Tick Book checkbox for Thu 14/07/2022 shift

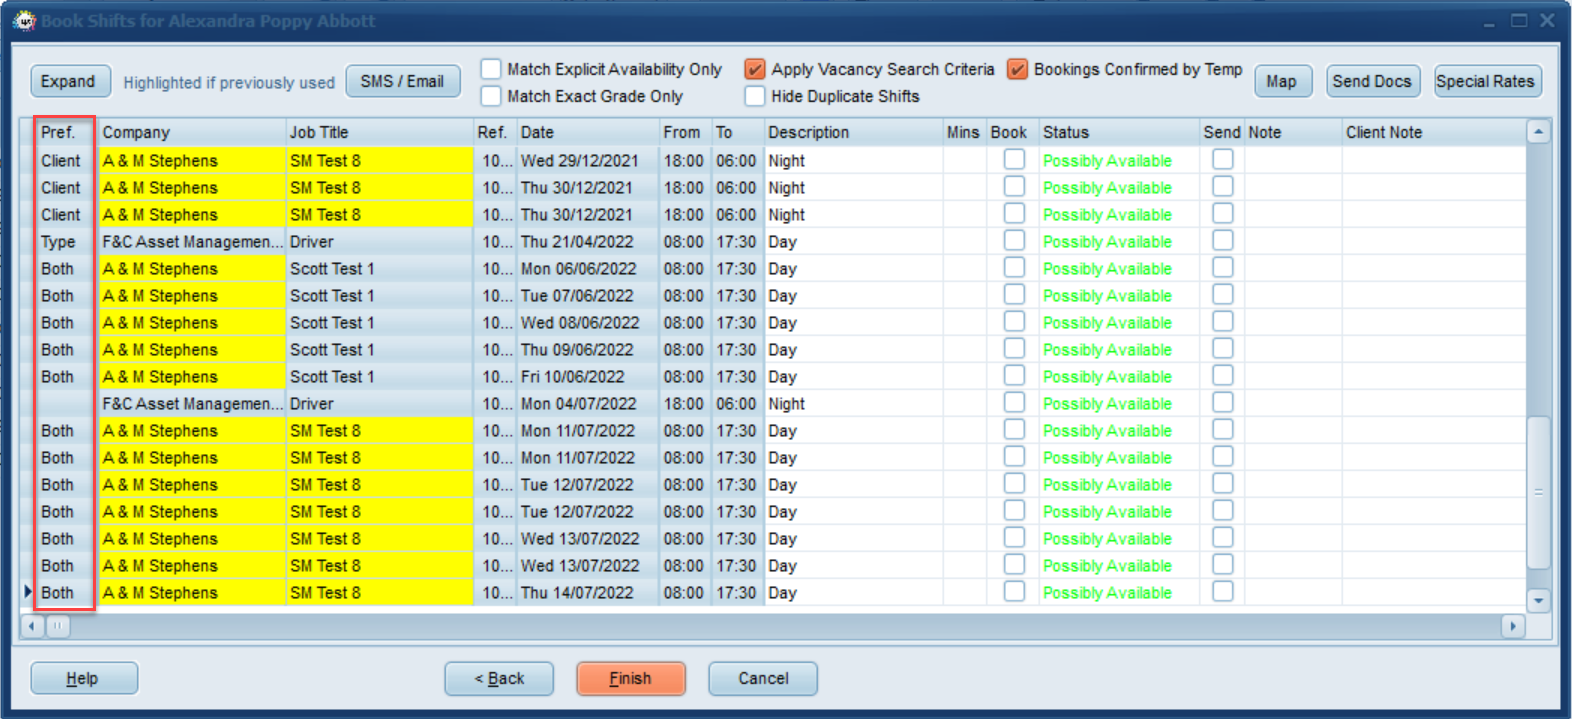click(1014, 592)
